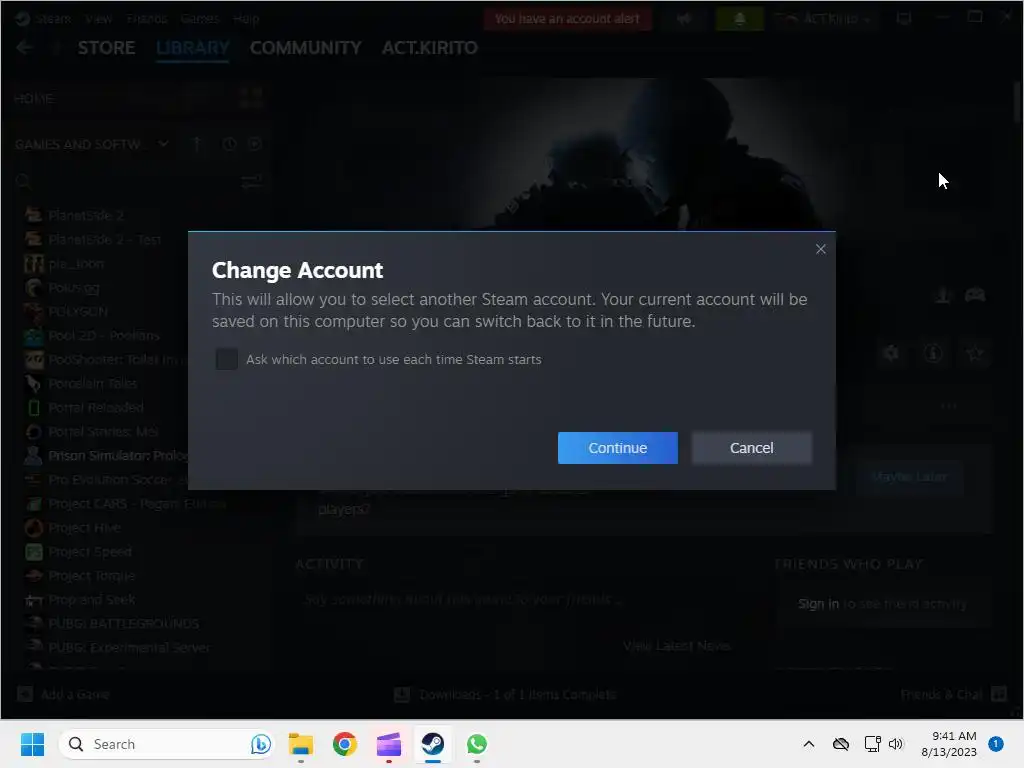The width and height of the screenshot is (1024, 768).
Task: Open the Friends menu
Action: point(147,18)
